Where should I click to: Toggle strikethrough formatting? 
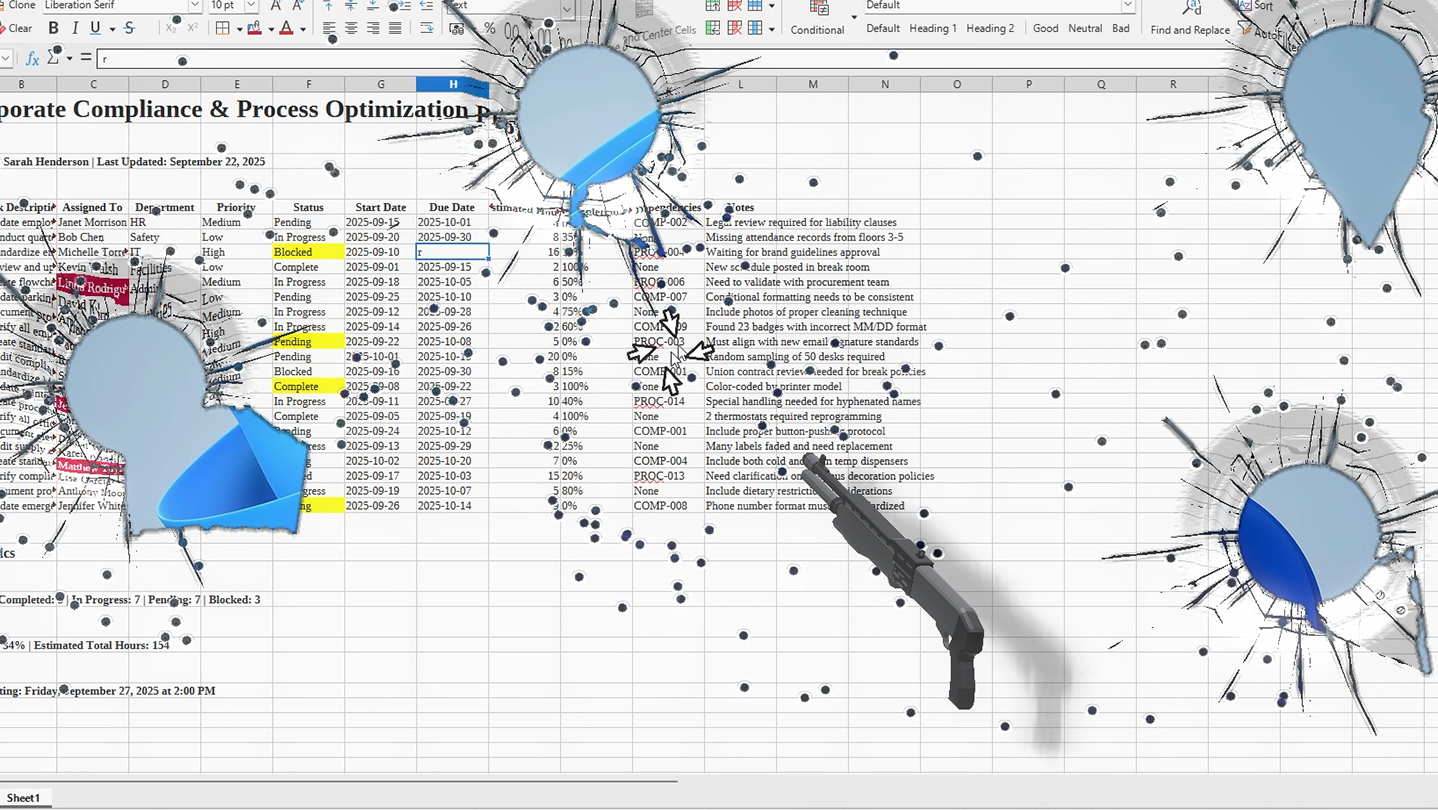(129, 28)
